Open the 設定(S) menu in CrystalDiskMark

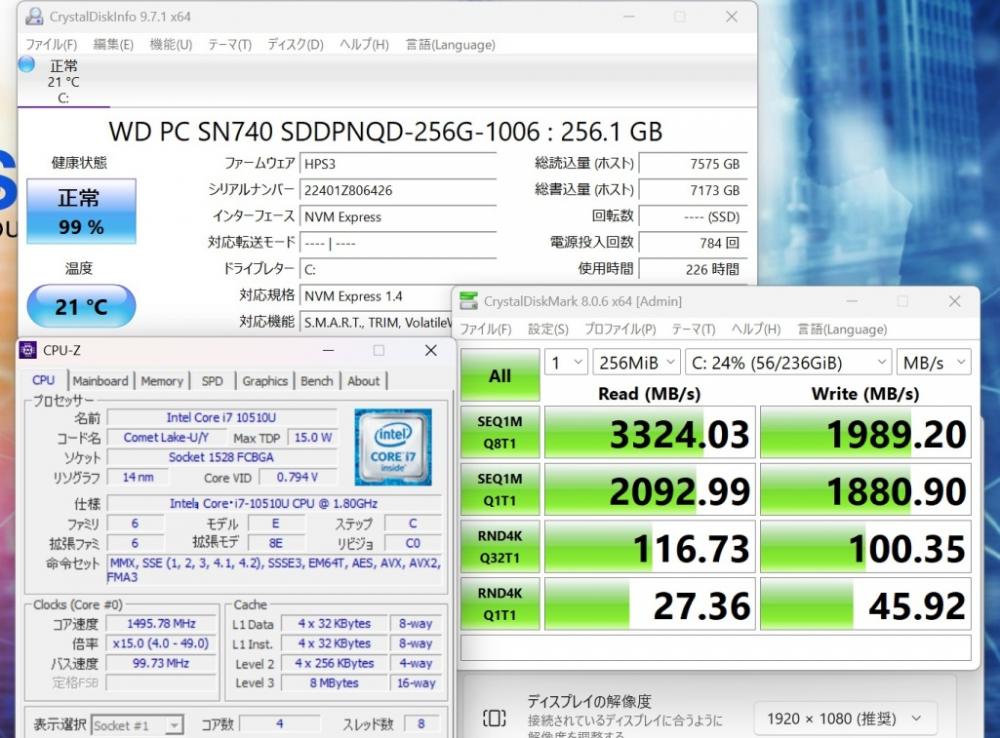tap(548, 329)
